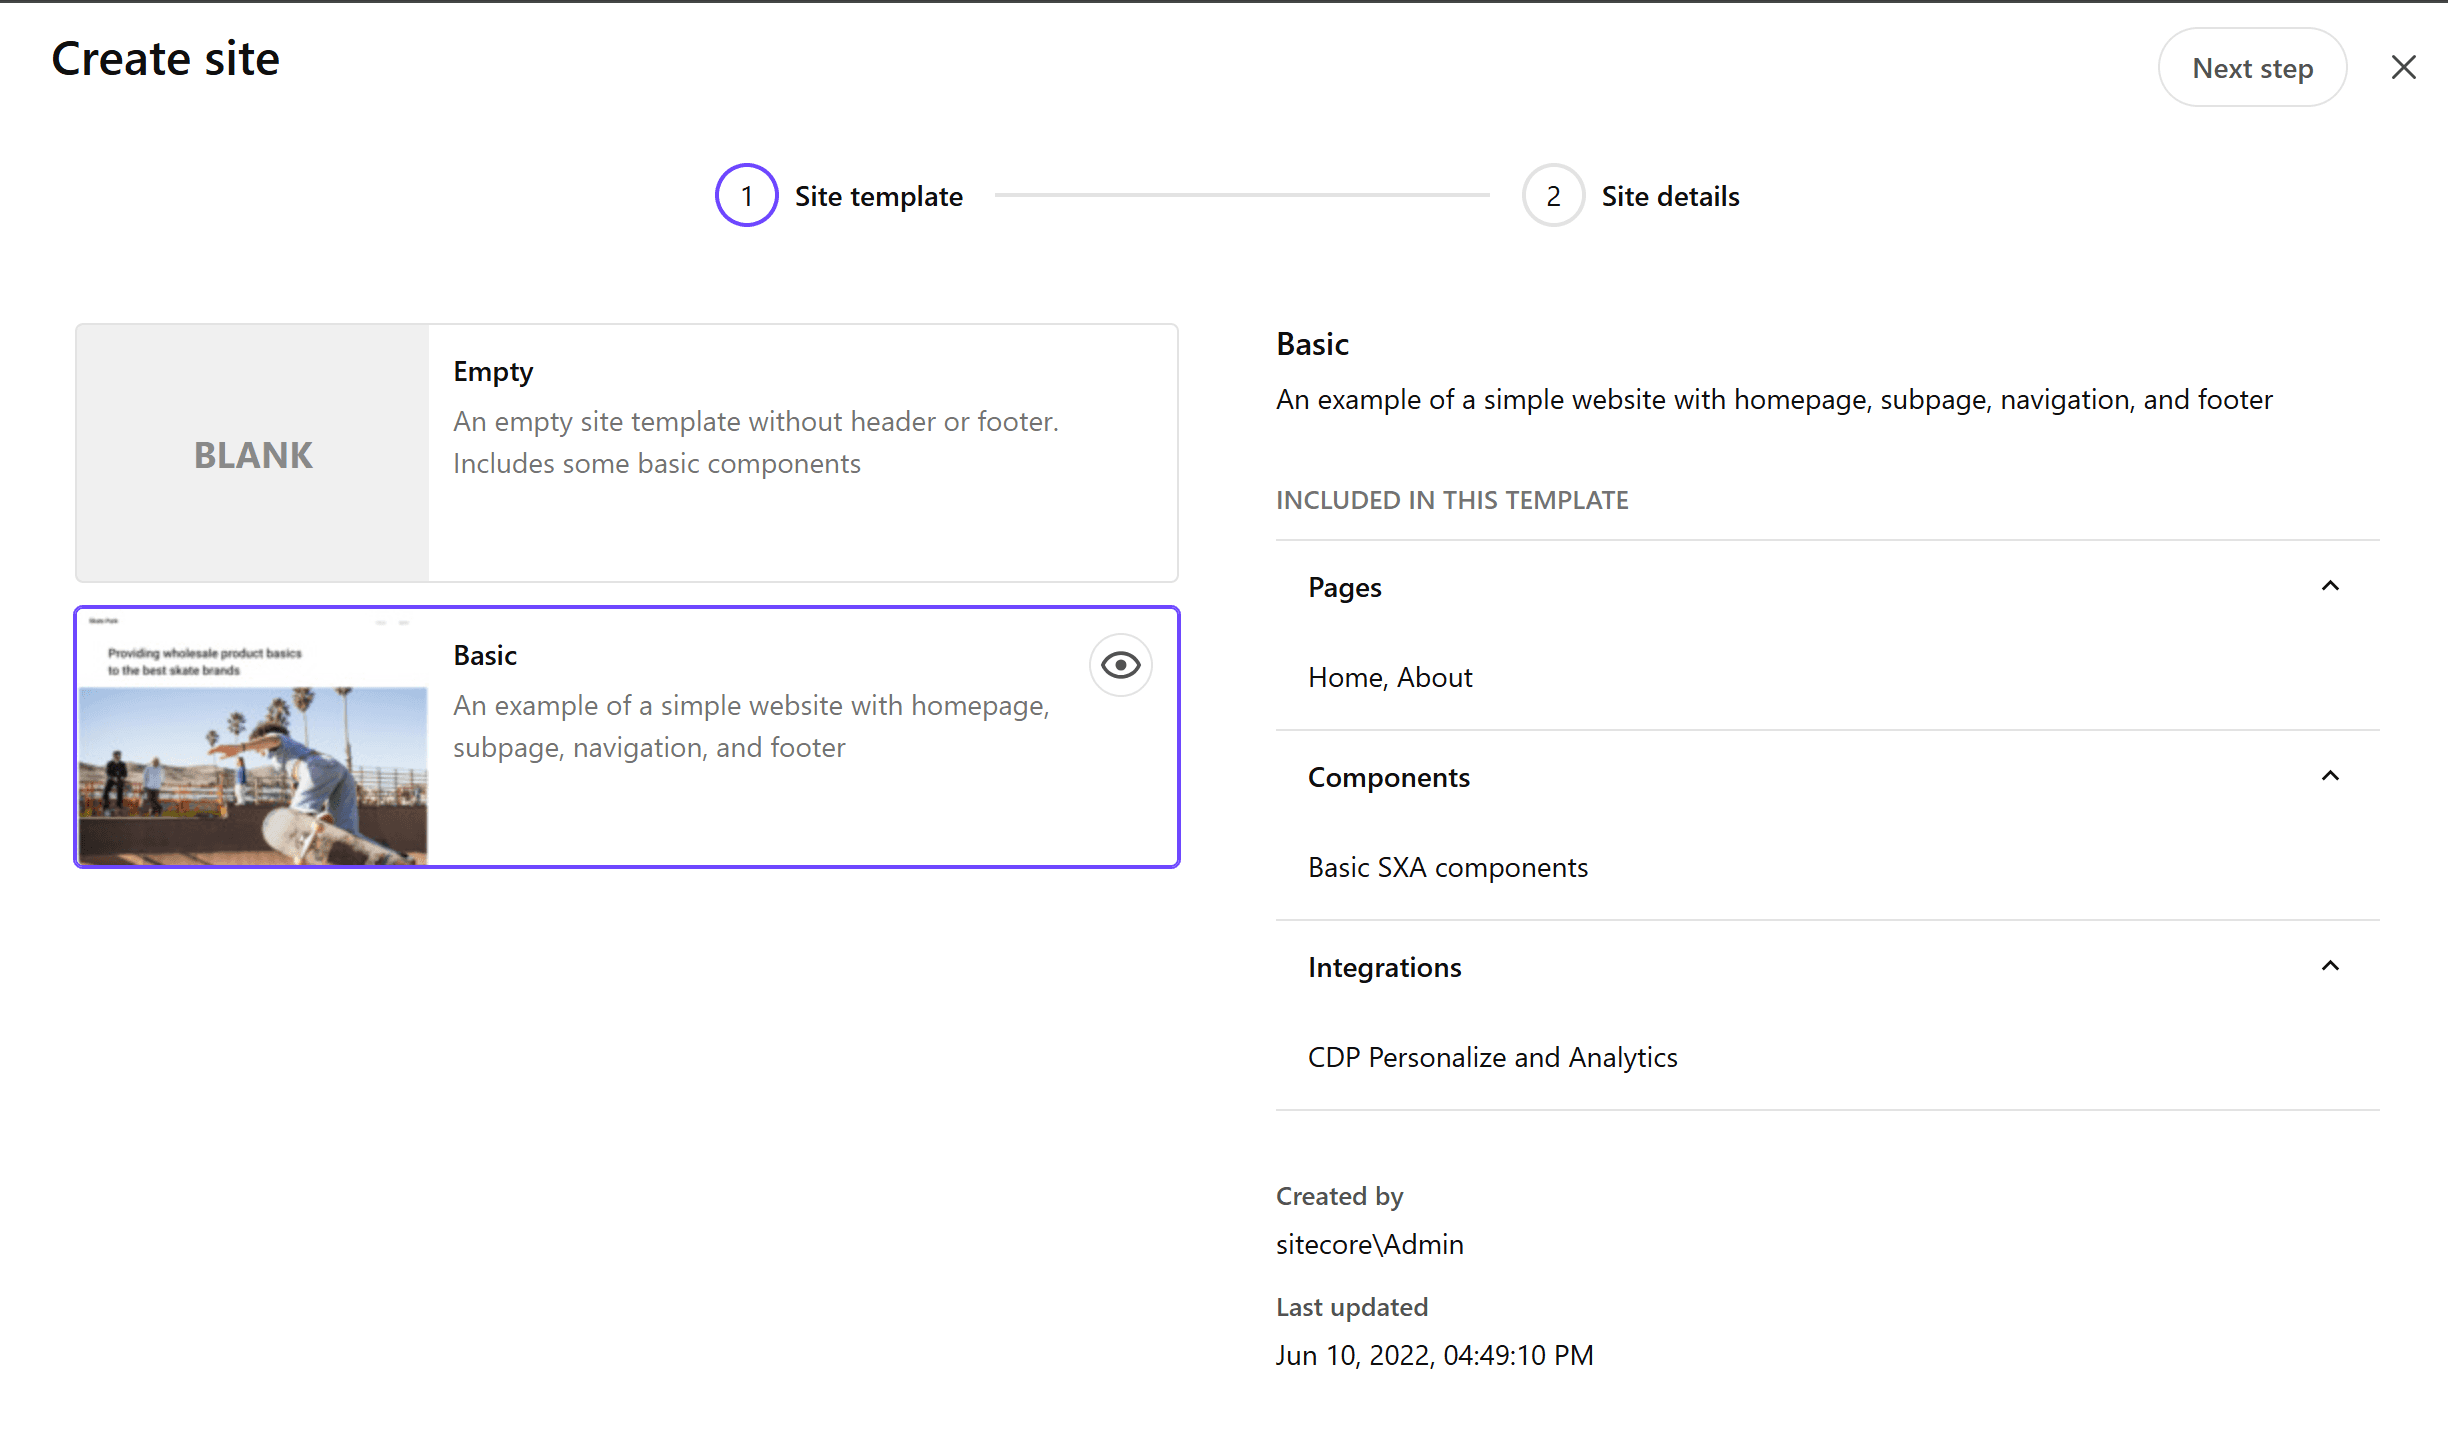The width and height of the screenshot is (2448, 1450).
Task: Click the Pages accordion header
Action: 1344,587
